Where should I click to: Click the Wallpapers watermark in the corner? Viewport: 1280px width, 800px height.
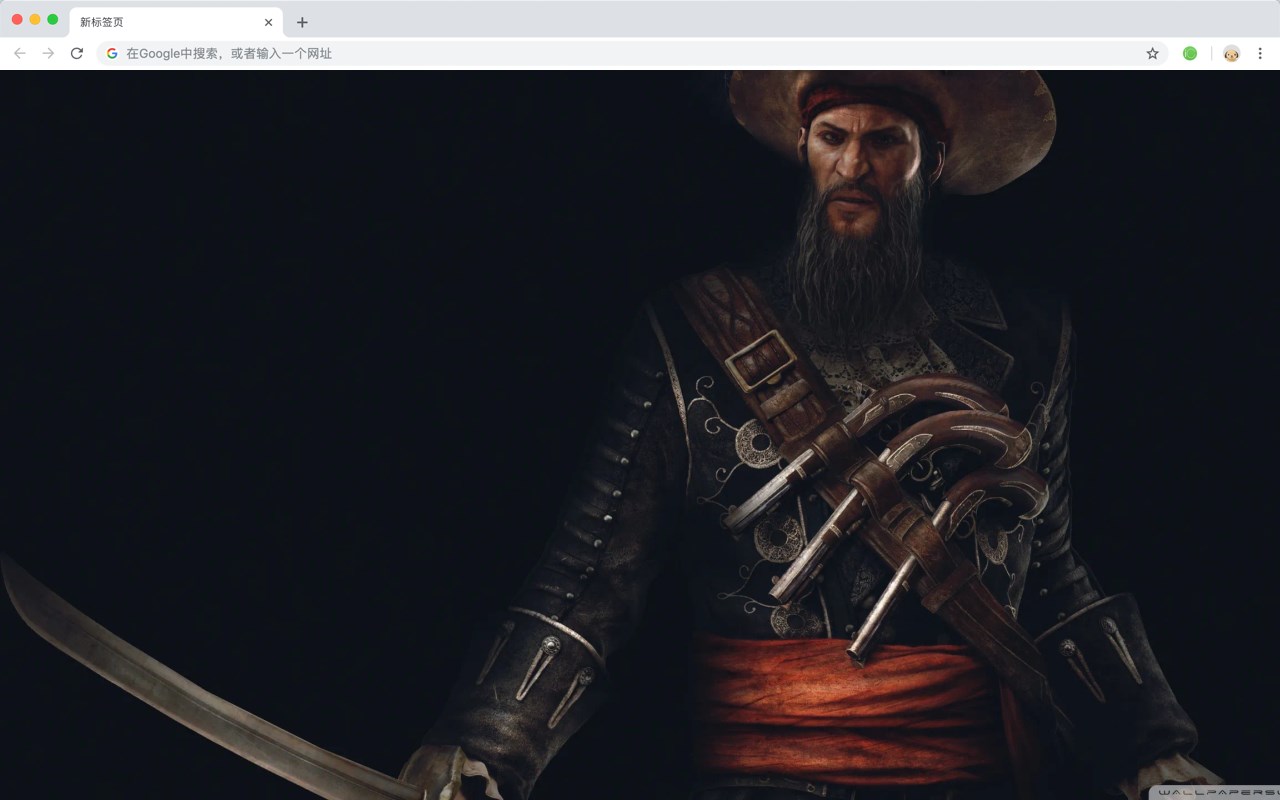[x=1215, y=792]
